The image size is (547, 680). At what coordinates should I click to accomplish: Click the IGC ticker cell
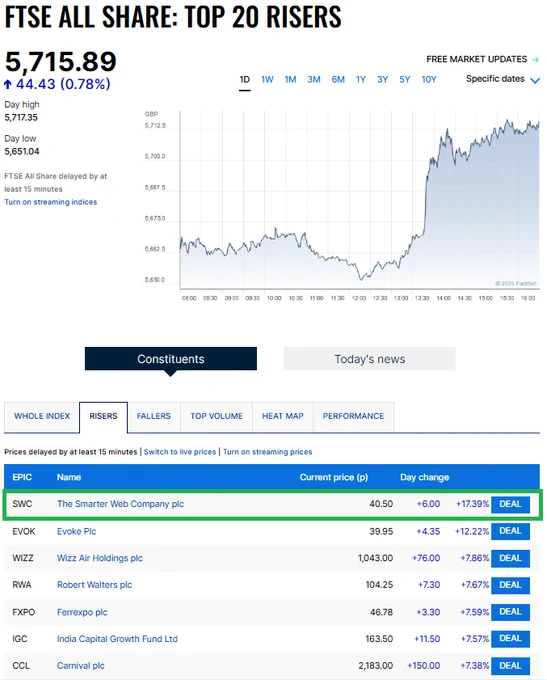point(20,639)
